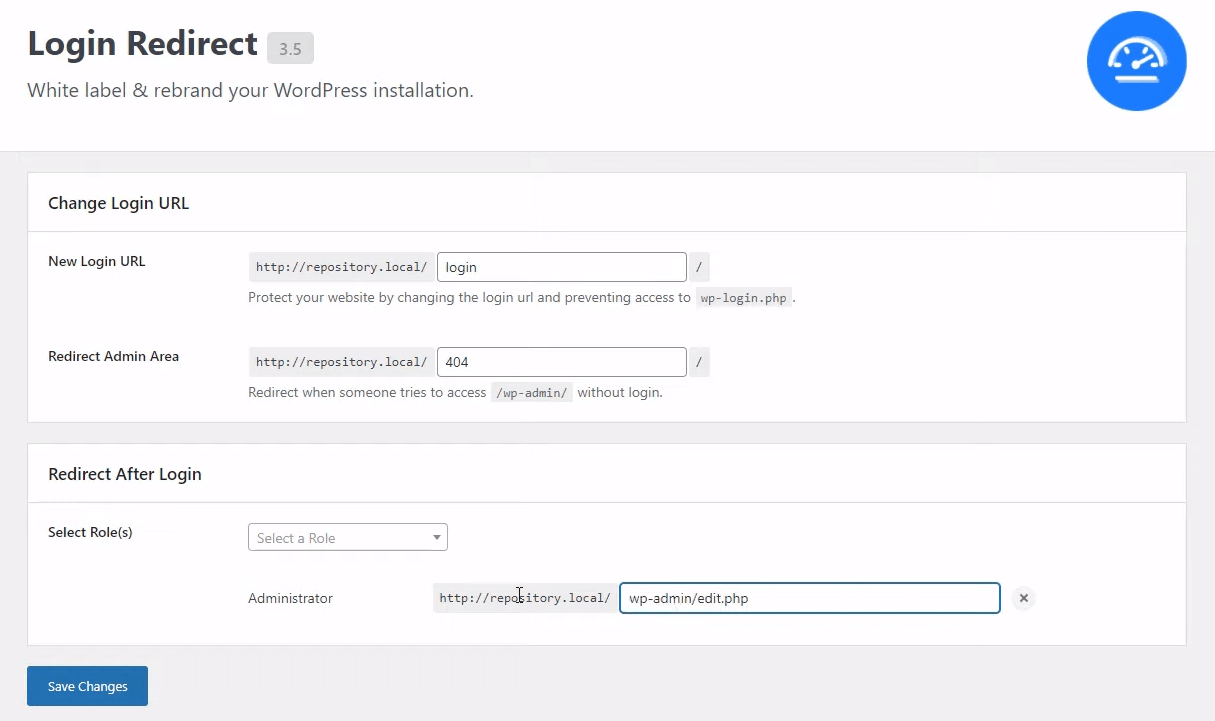Select the New Login URL input field
Viewport: 1215px width, 721px height.
pos(561,266)
